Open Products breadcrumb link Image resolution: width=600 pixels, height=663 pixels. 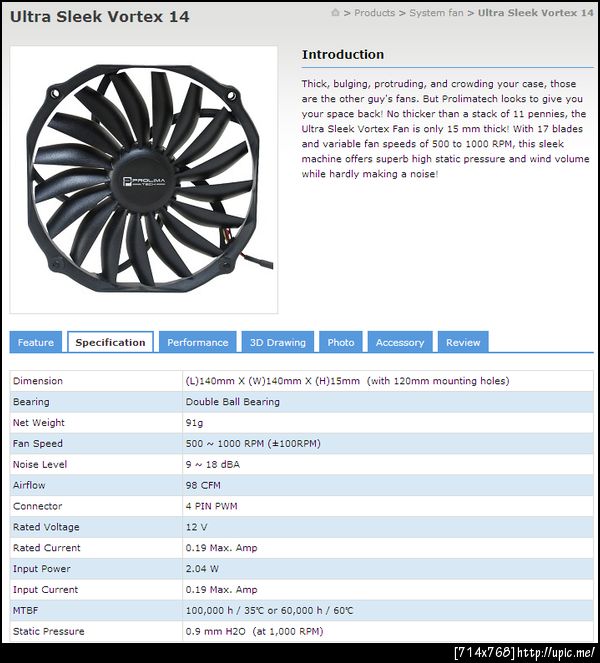(374, 13)
